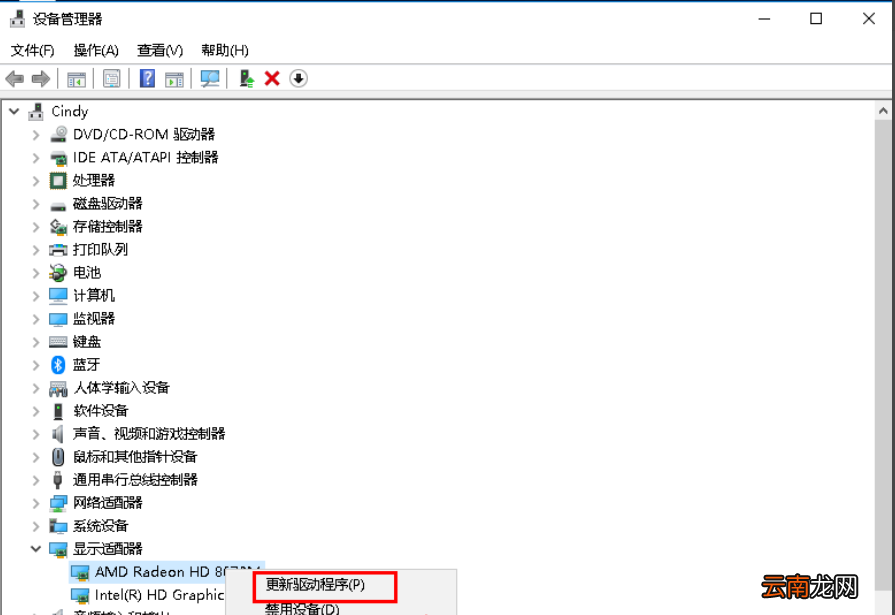
Task: Click the mouse icon for 鼠标和其他指针设备
Action: (x=58, y=457)
